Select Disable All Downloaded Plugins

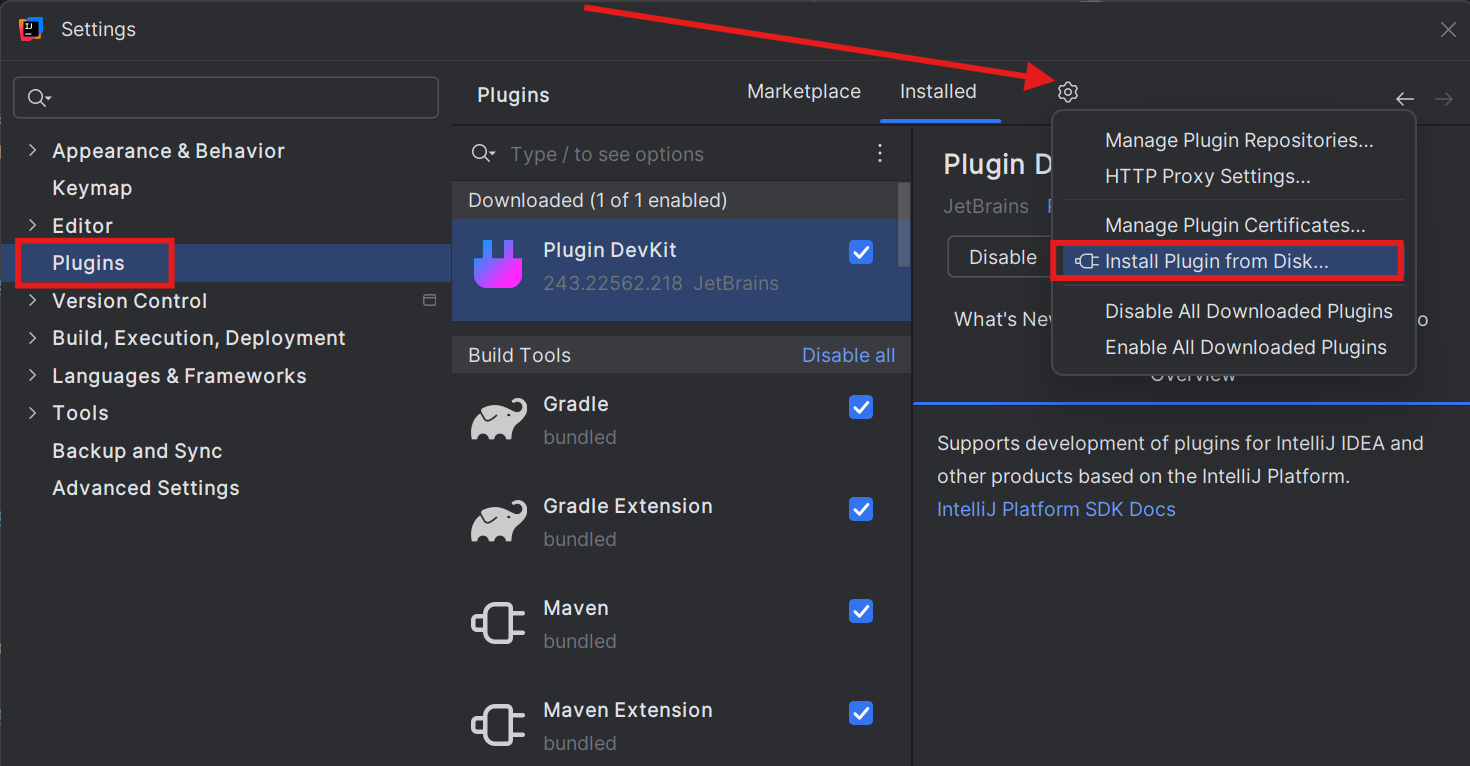[x=1249, y=311]
